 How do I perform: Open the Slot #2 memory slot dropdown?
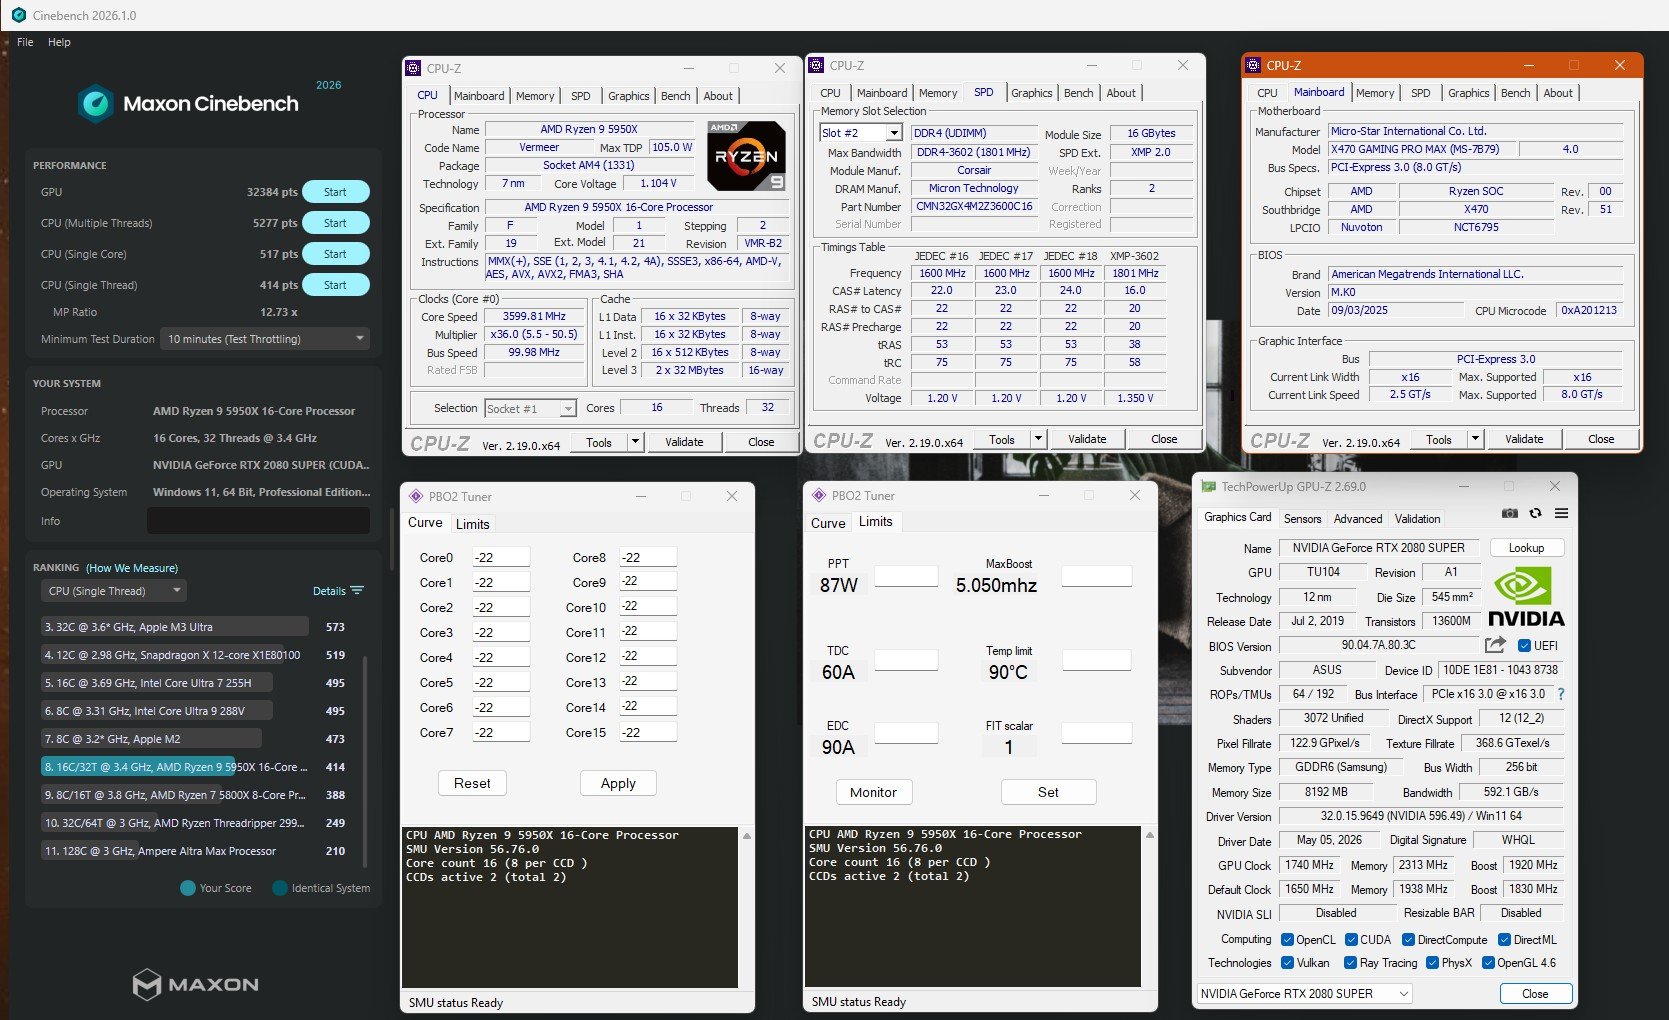click(860, 133)
